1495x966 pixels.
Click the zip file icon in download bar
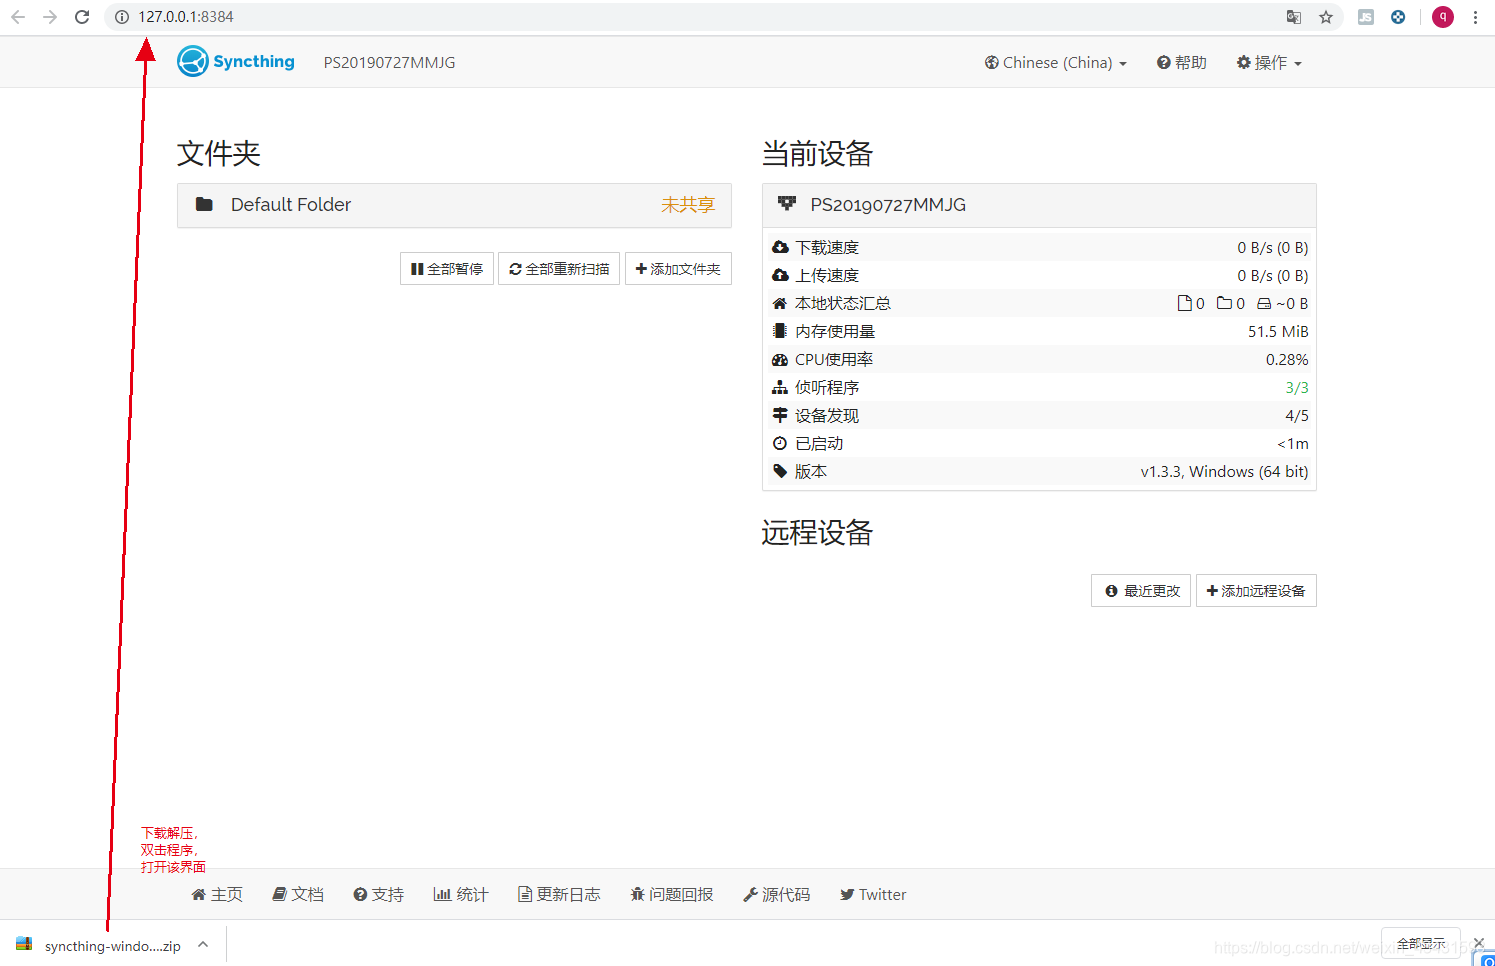[x=24, y=945]
